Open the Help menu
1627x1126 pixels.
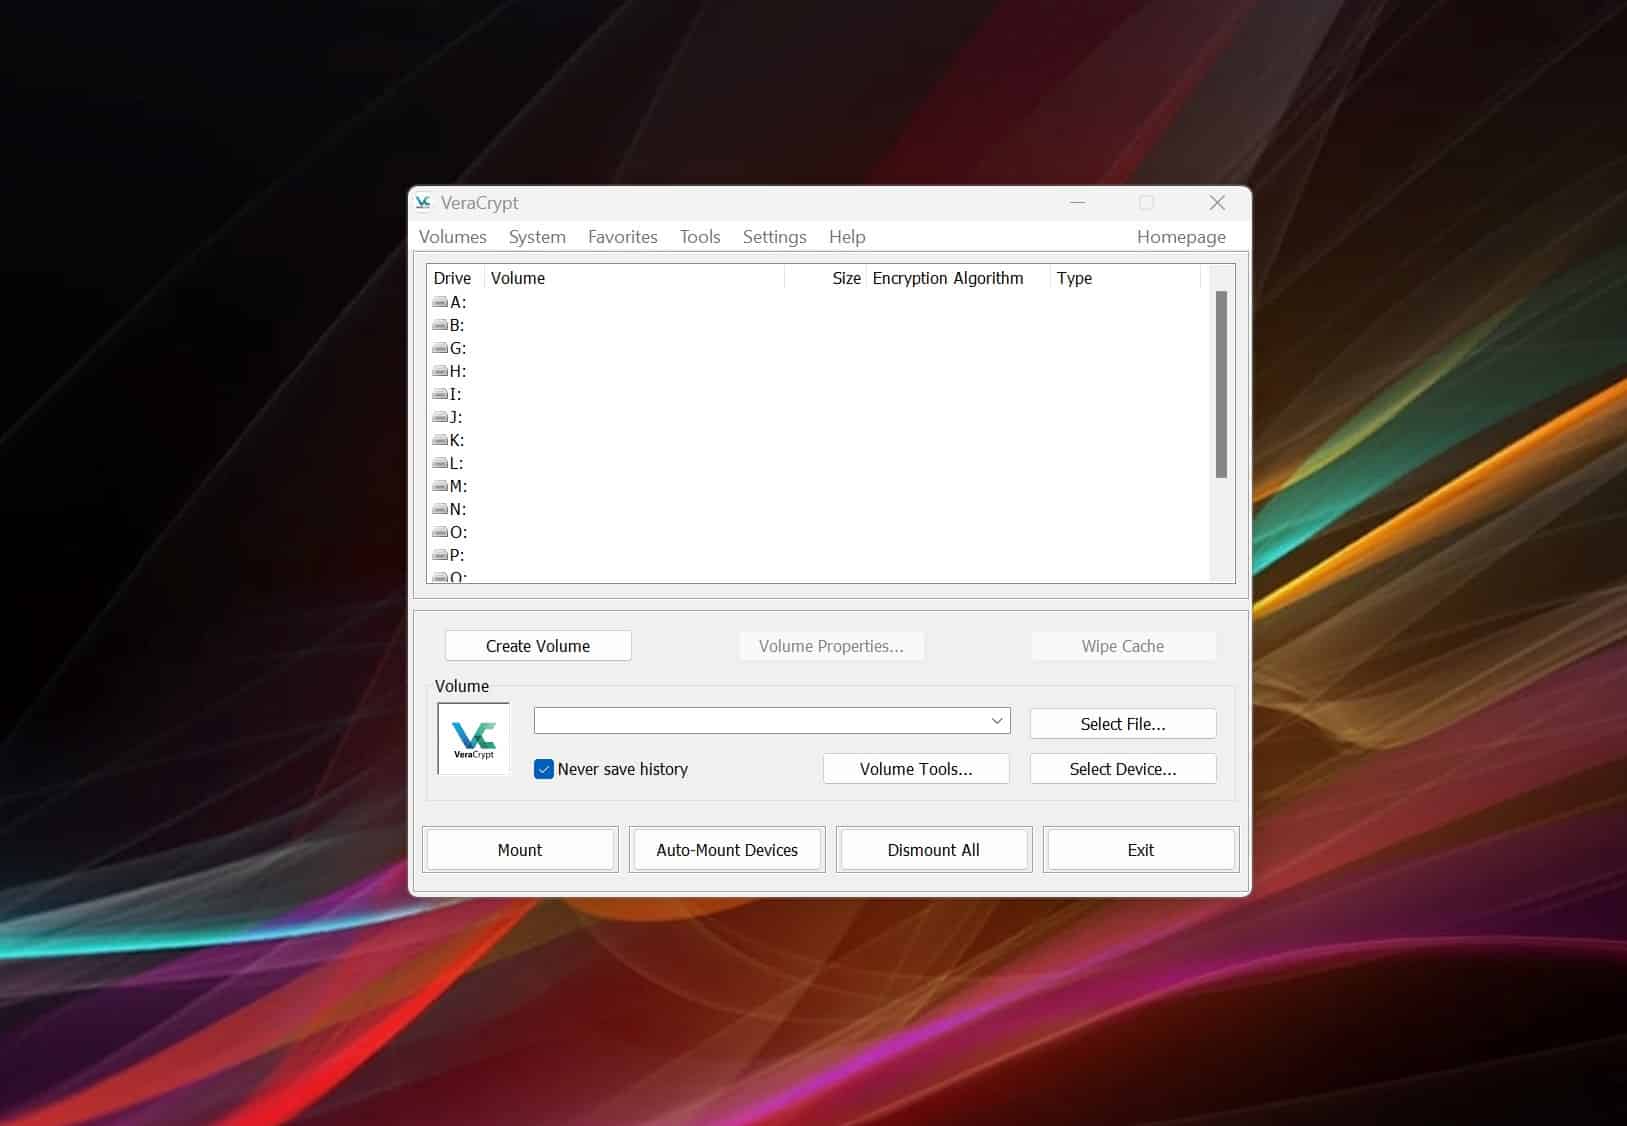847,237
